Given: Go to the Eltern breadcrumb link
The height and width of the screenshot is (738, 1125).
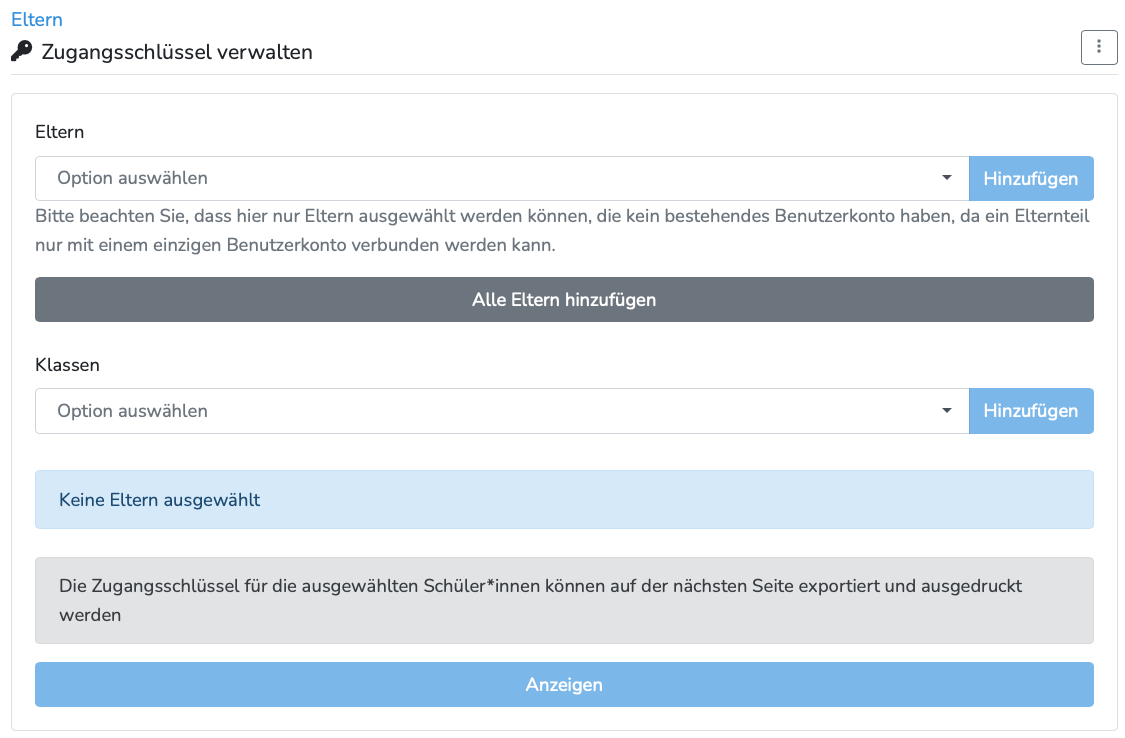Looking at the screenshot, I should 36,19.
